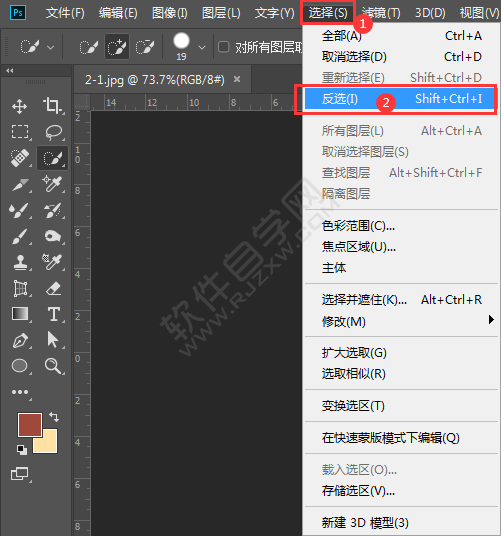The width and height of the screenshot is (501, 536).
Task: Select the Clone Stamp tool
Action: (21, 263)
